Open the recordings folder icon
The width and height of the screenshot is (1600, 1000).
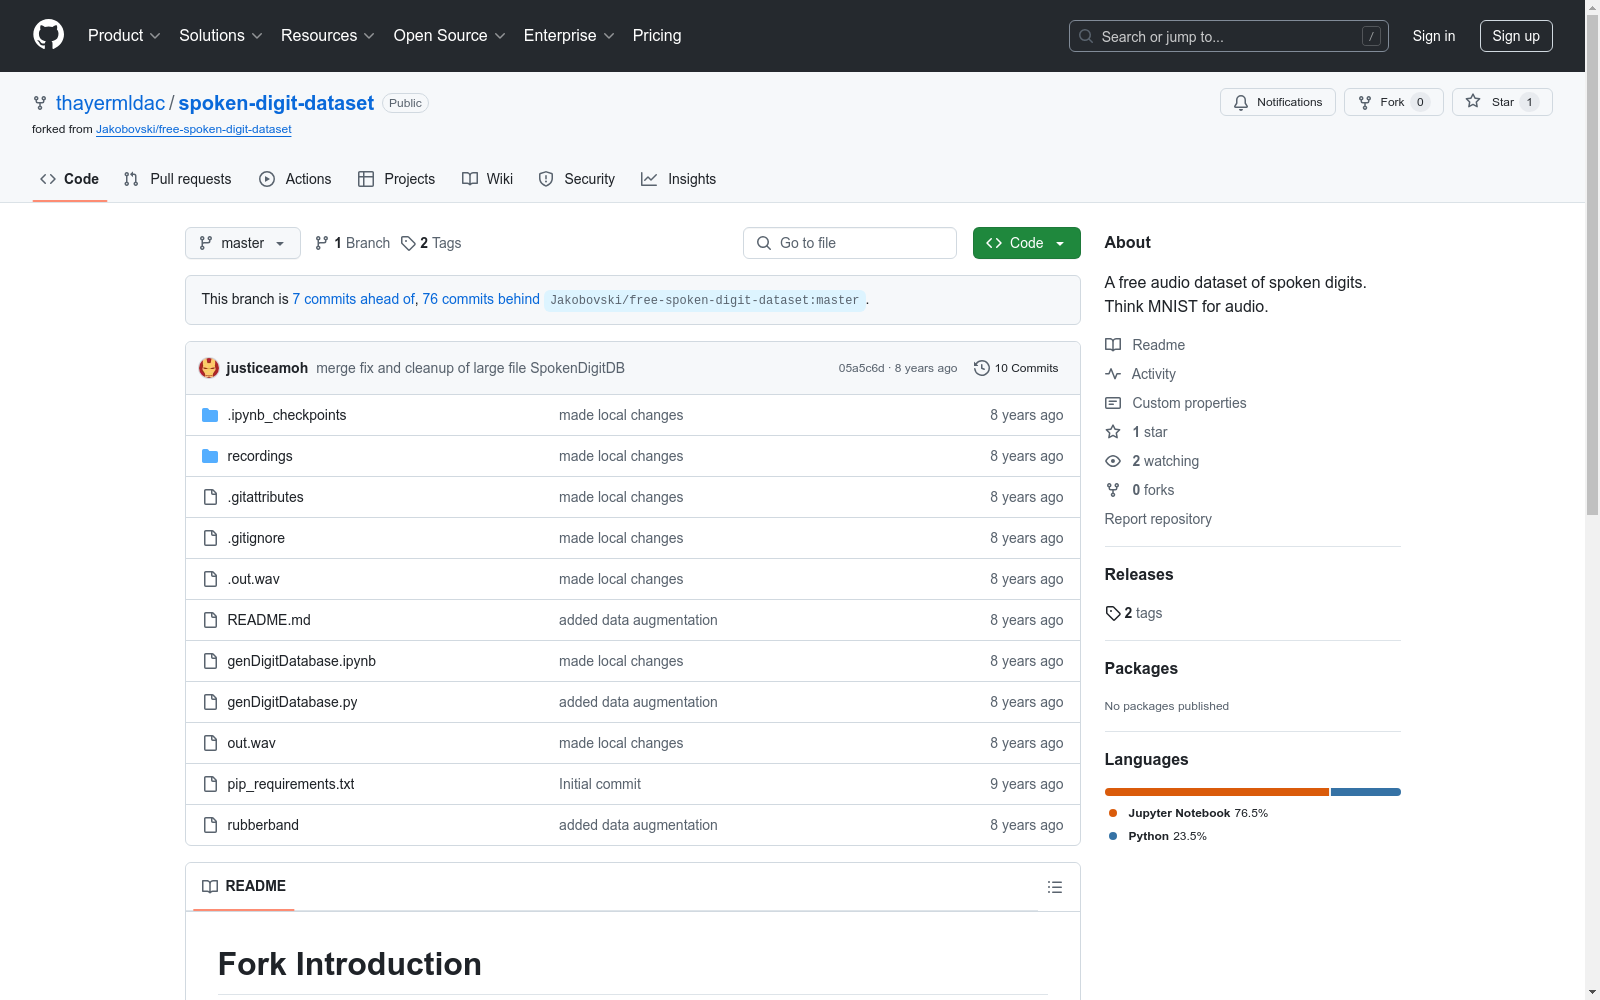210,456
